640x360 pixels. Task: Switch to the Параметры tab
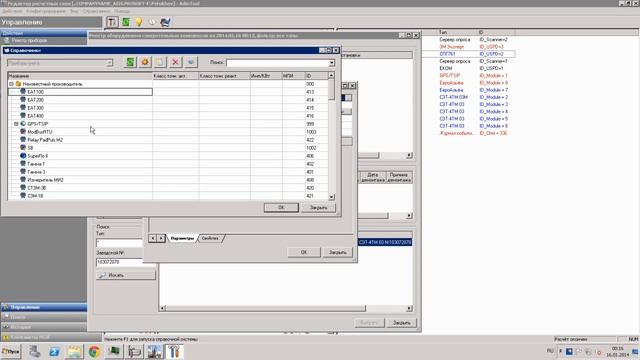pos(182,238)
